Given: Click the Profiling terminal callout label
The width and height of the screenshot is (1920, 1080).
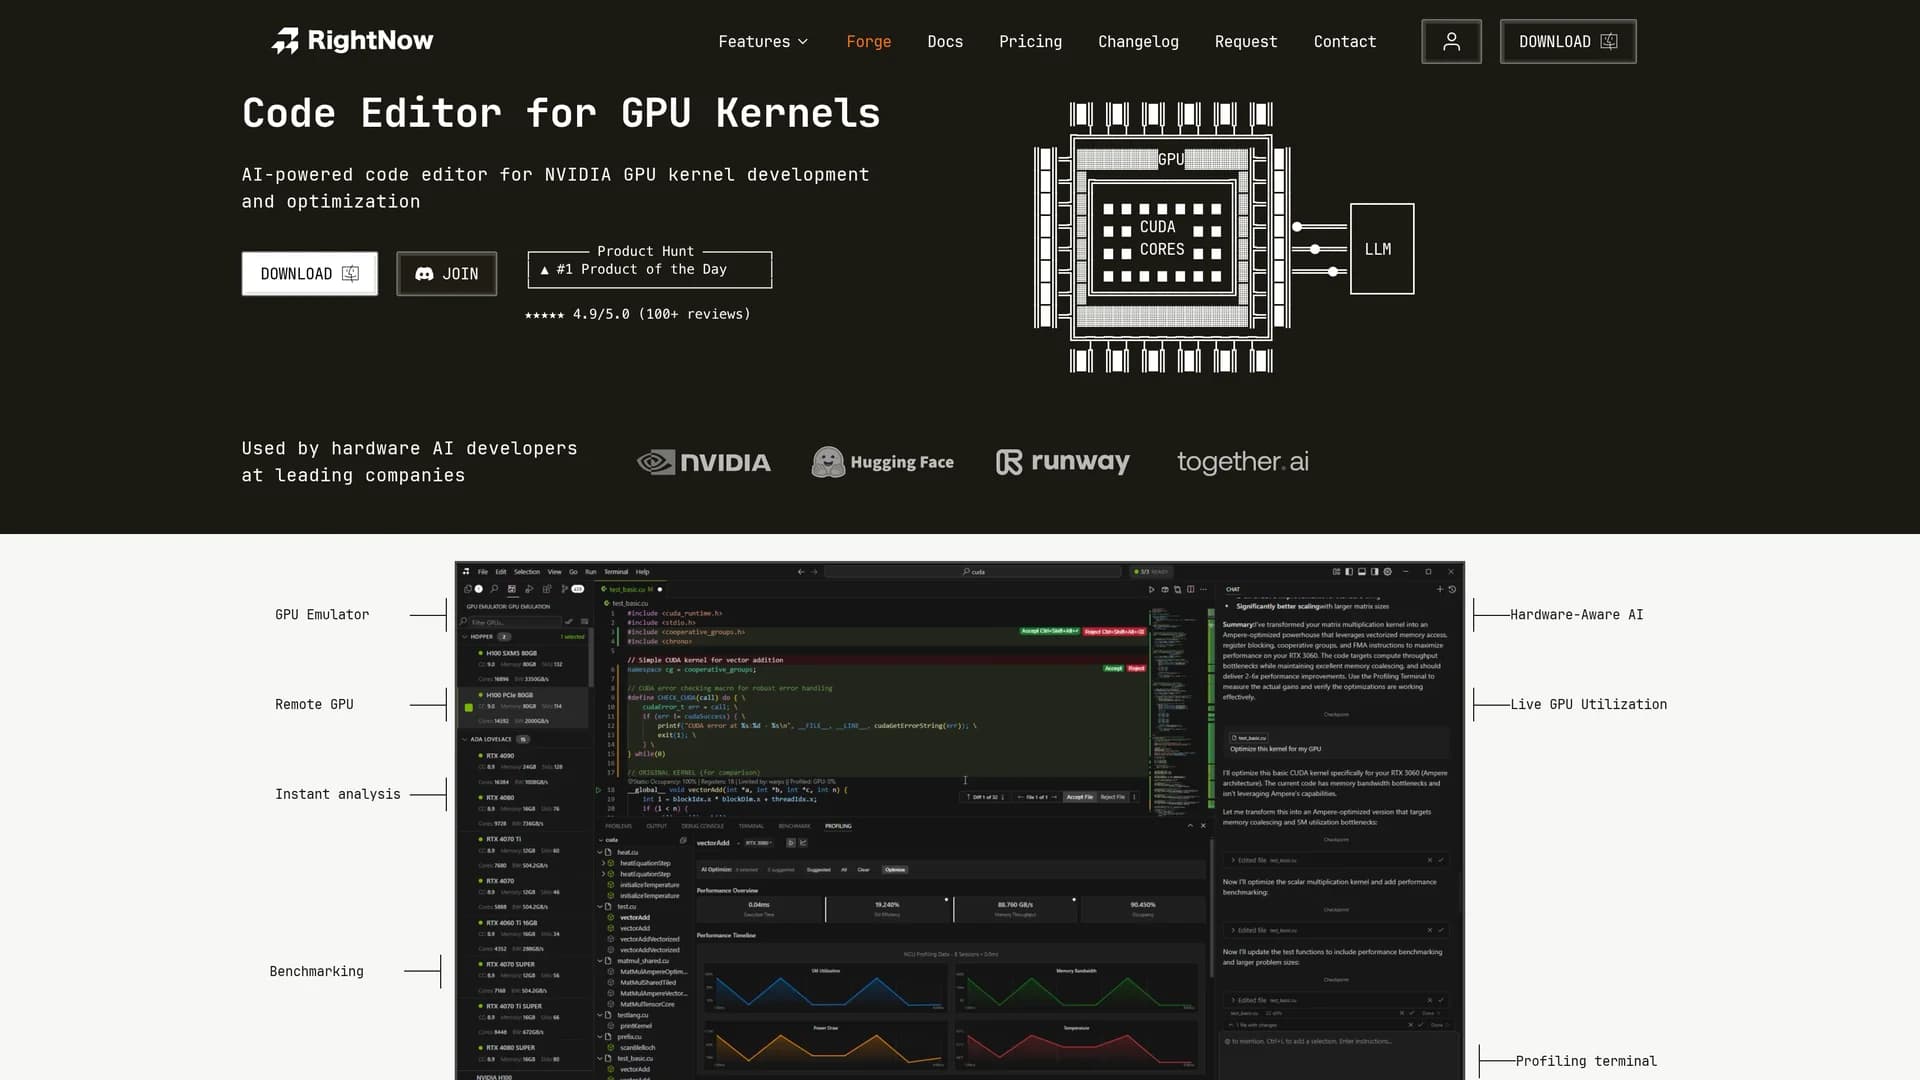Looking at the screenshot, I should coord(1586,1061).
